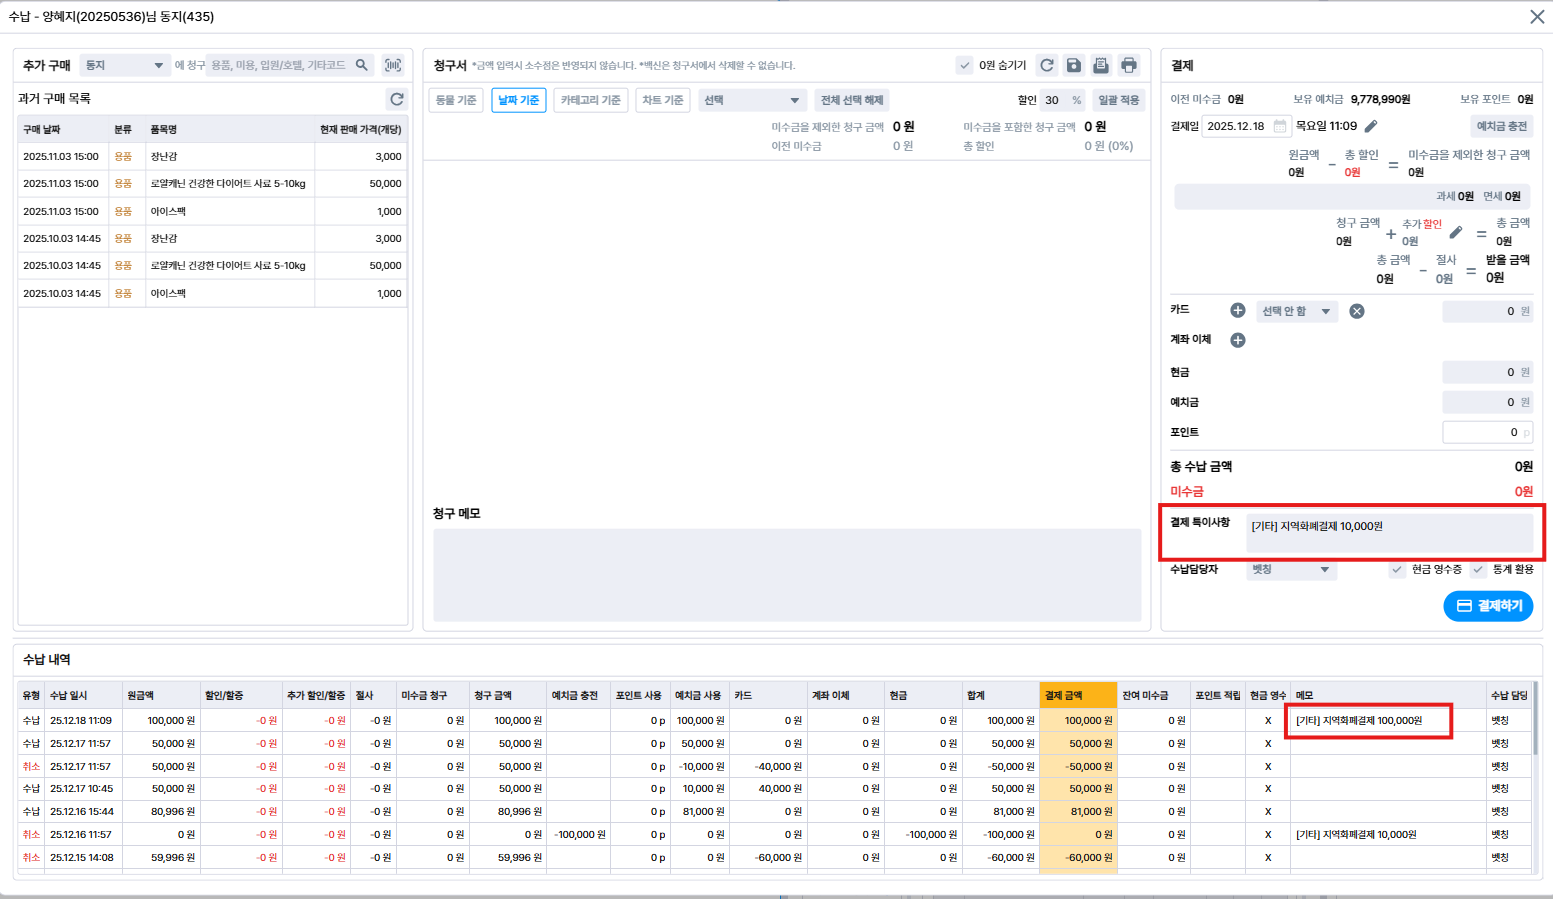Click the 결제하기 button
The height and width of the screenshot is (899, 1553).
click(1488, 606)
